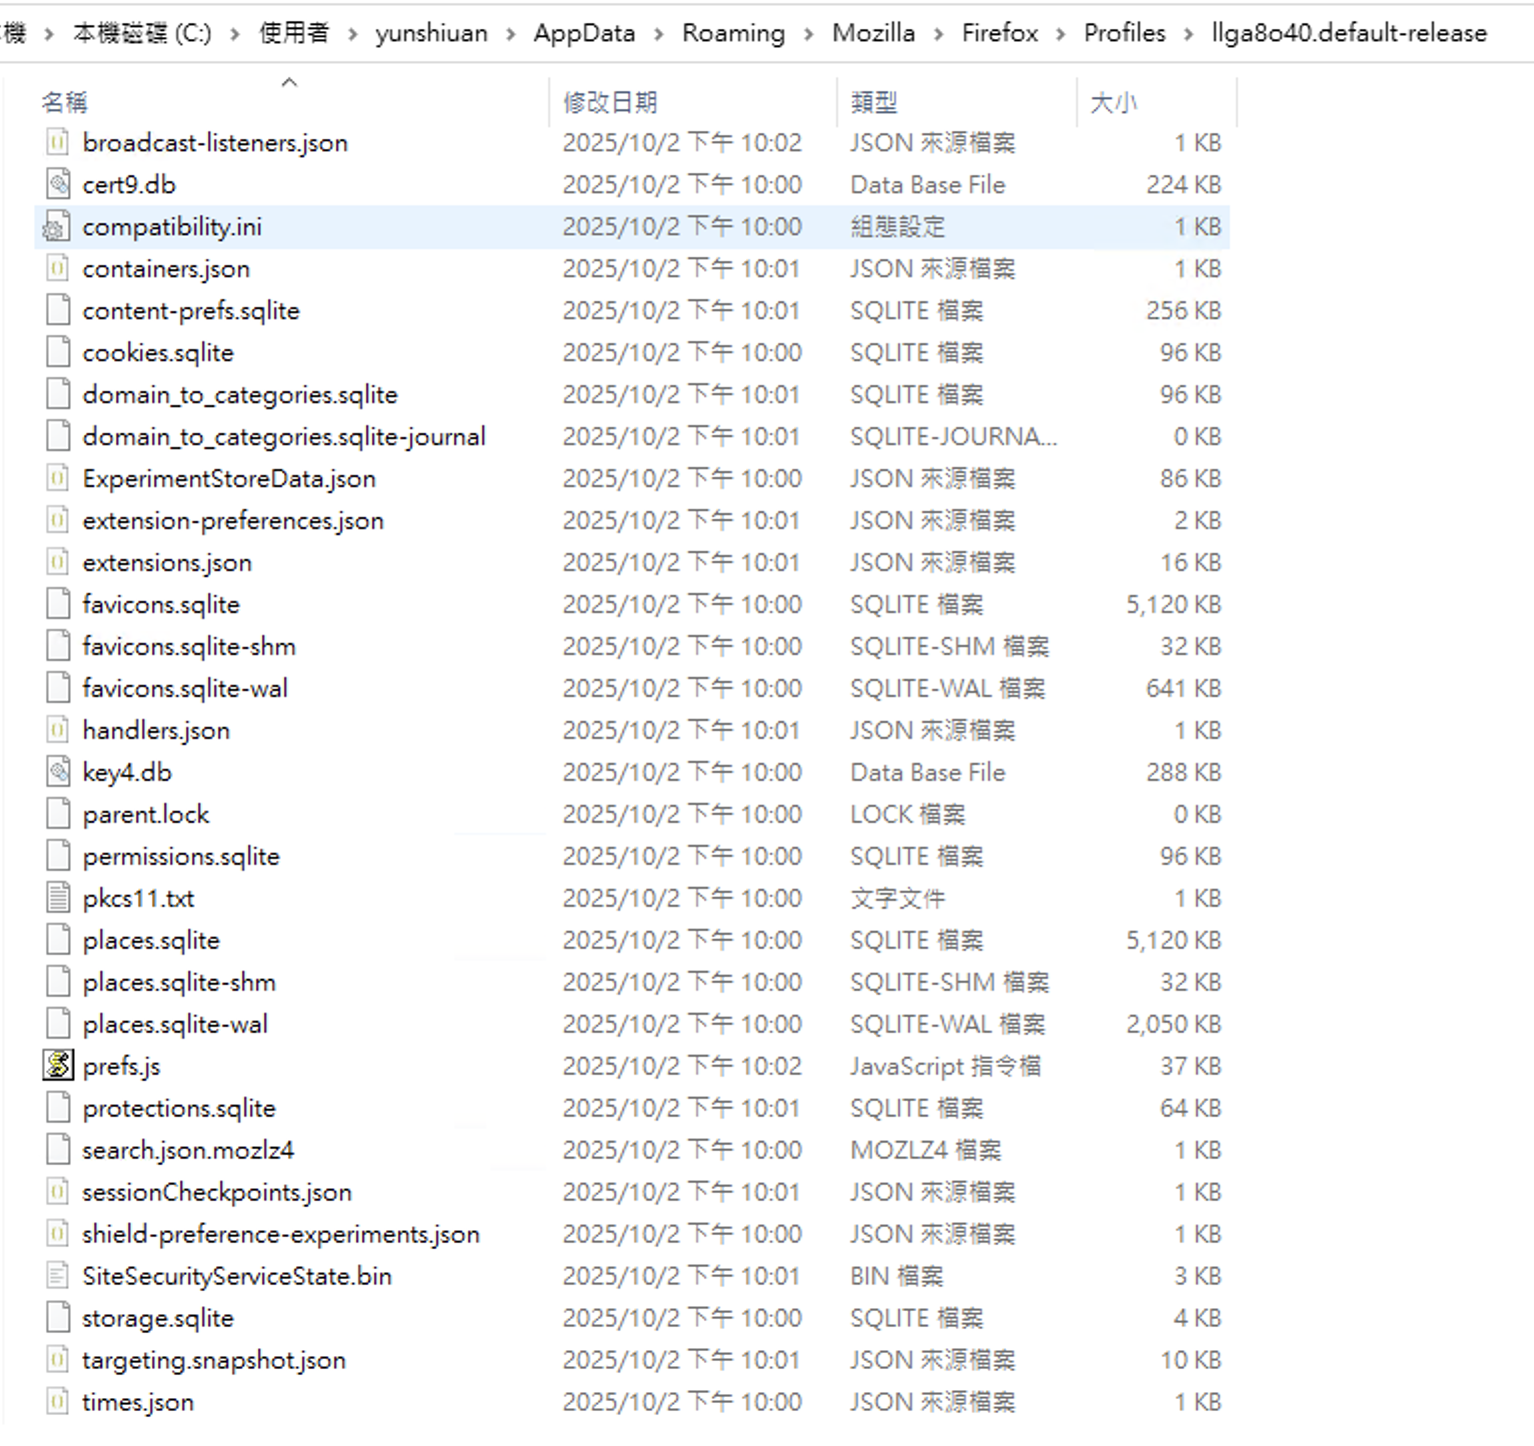The width and height of the screenshot is (1534, 1446).
Task: Expand the chevron after Profiles in path
Action: click(x=1189, y=34)
